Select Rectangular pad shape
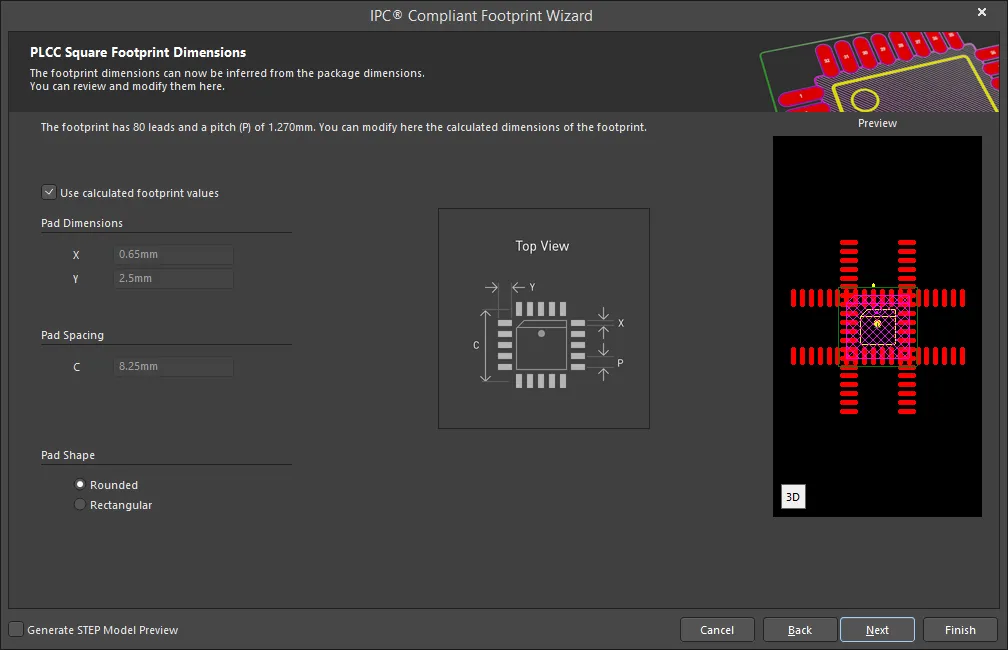The width and height of the screenshot is (1008, 650). point(80,505)
